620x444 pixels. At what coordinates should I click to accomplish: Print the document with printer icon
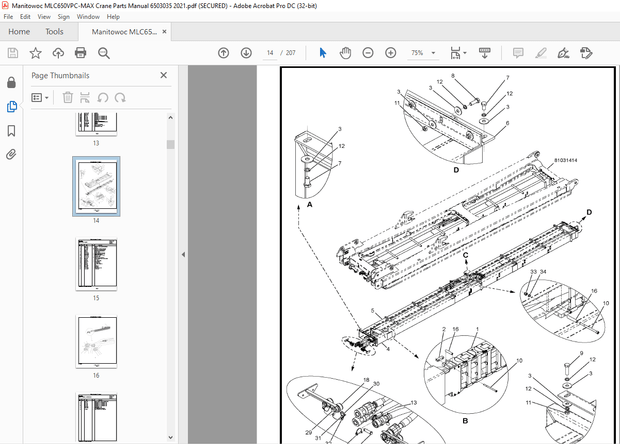[81, 53]
